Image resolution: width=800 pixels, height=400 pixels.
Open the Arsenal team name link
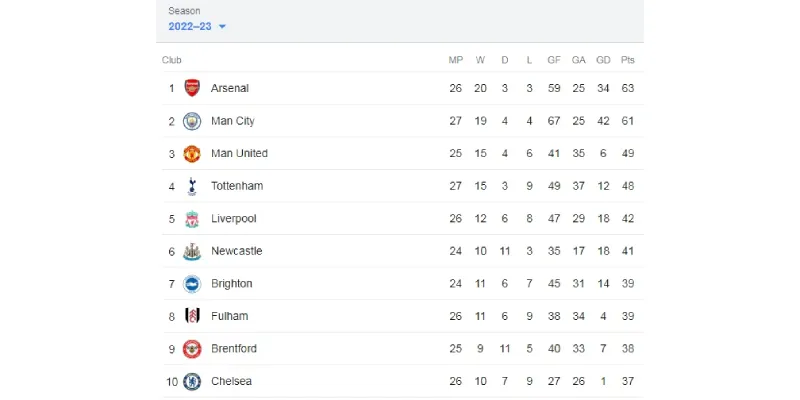coord(230,88)
